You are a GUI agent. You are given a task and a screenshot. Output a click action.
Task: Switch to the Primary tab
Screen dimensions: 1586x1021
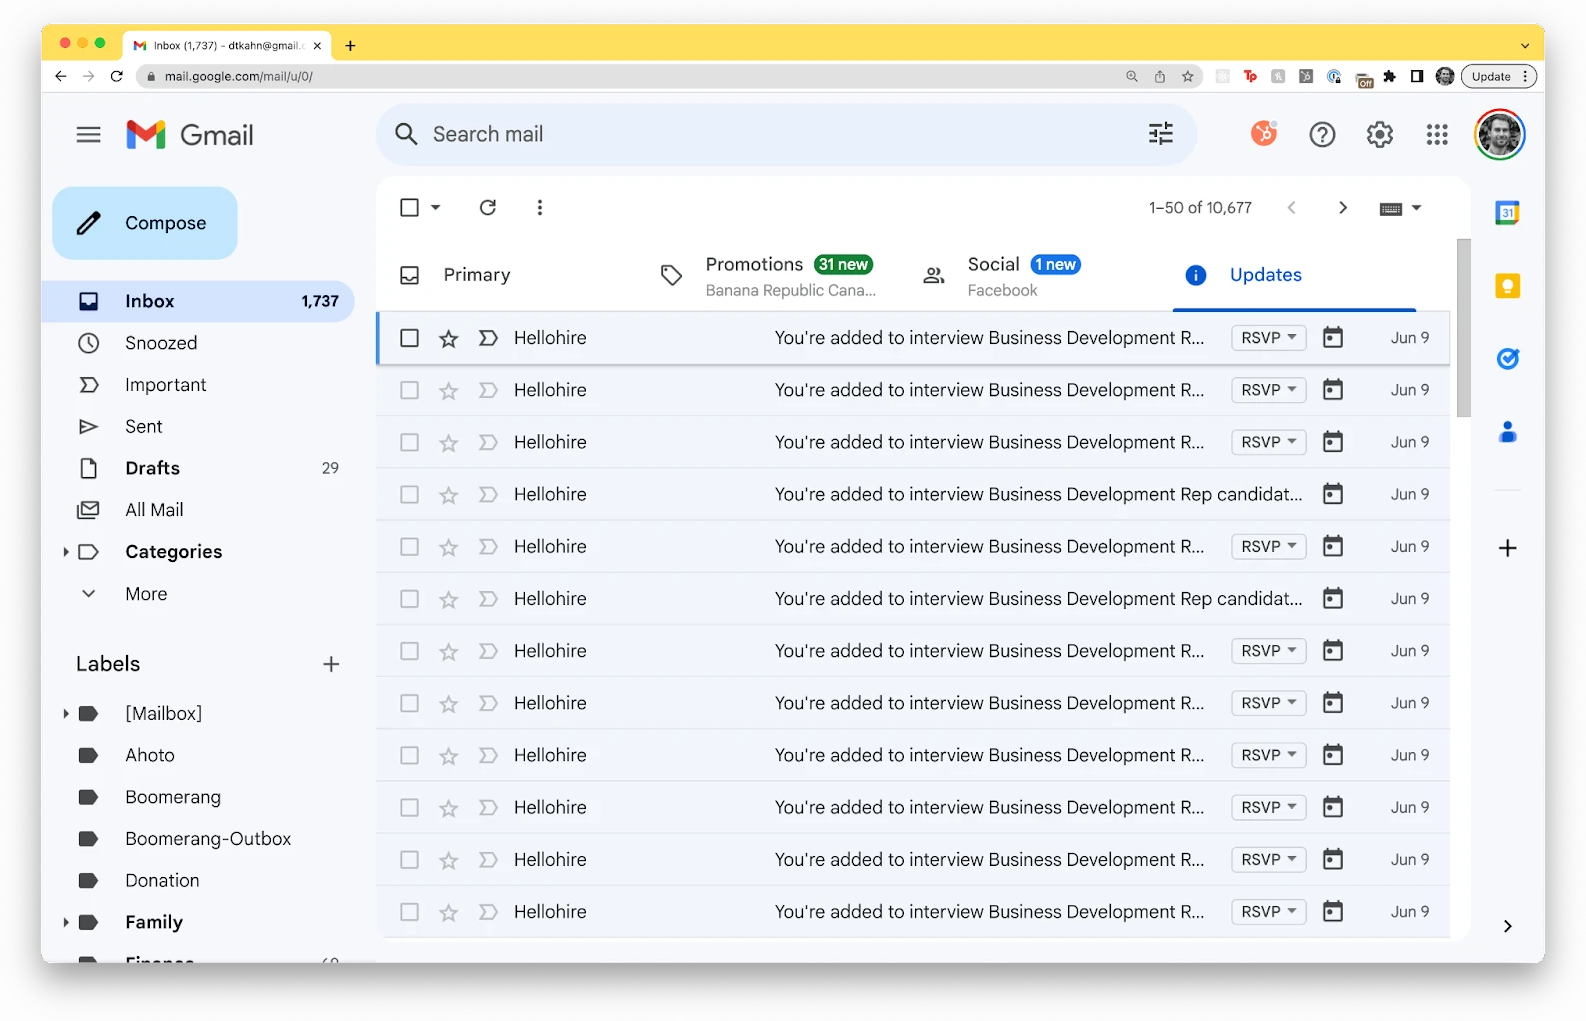pos(476,275)
